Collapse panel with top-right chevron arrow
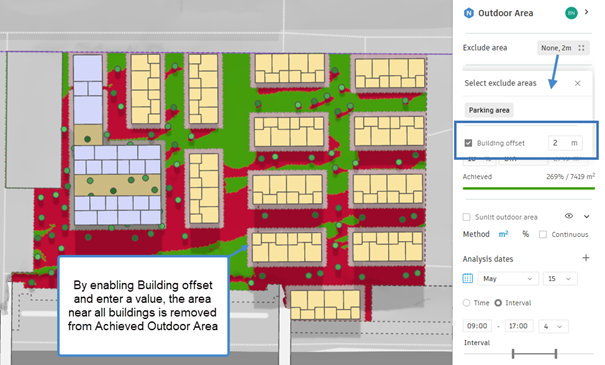This screenshot has height=365, width=605. (x=586, y=12)
